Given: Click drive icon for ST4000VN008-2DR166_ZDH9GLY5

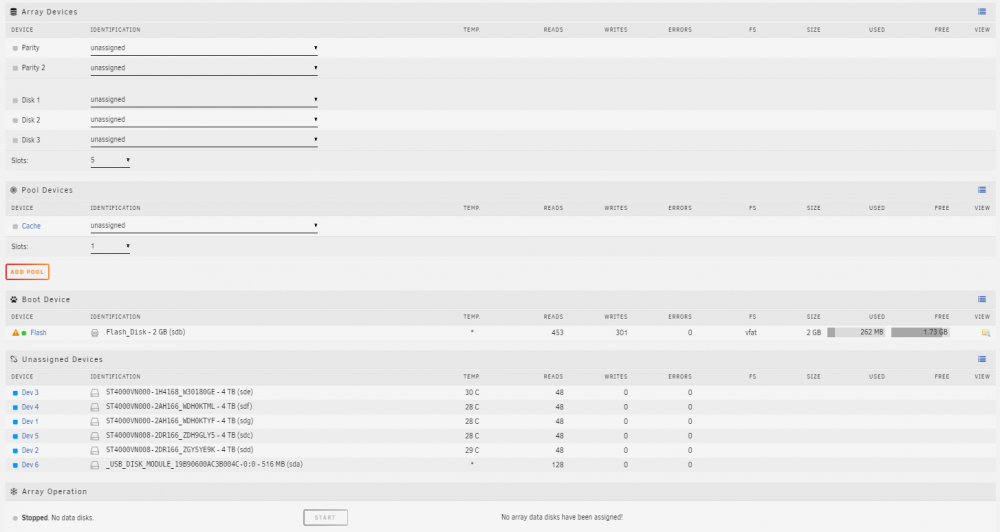Looking at the screenshot, I should point(94,436).
